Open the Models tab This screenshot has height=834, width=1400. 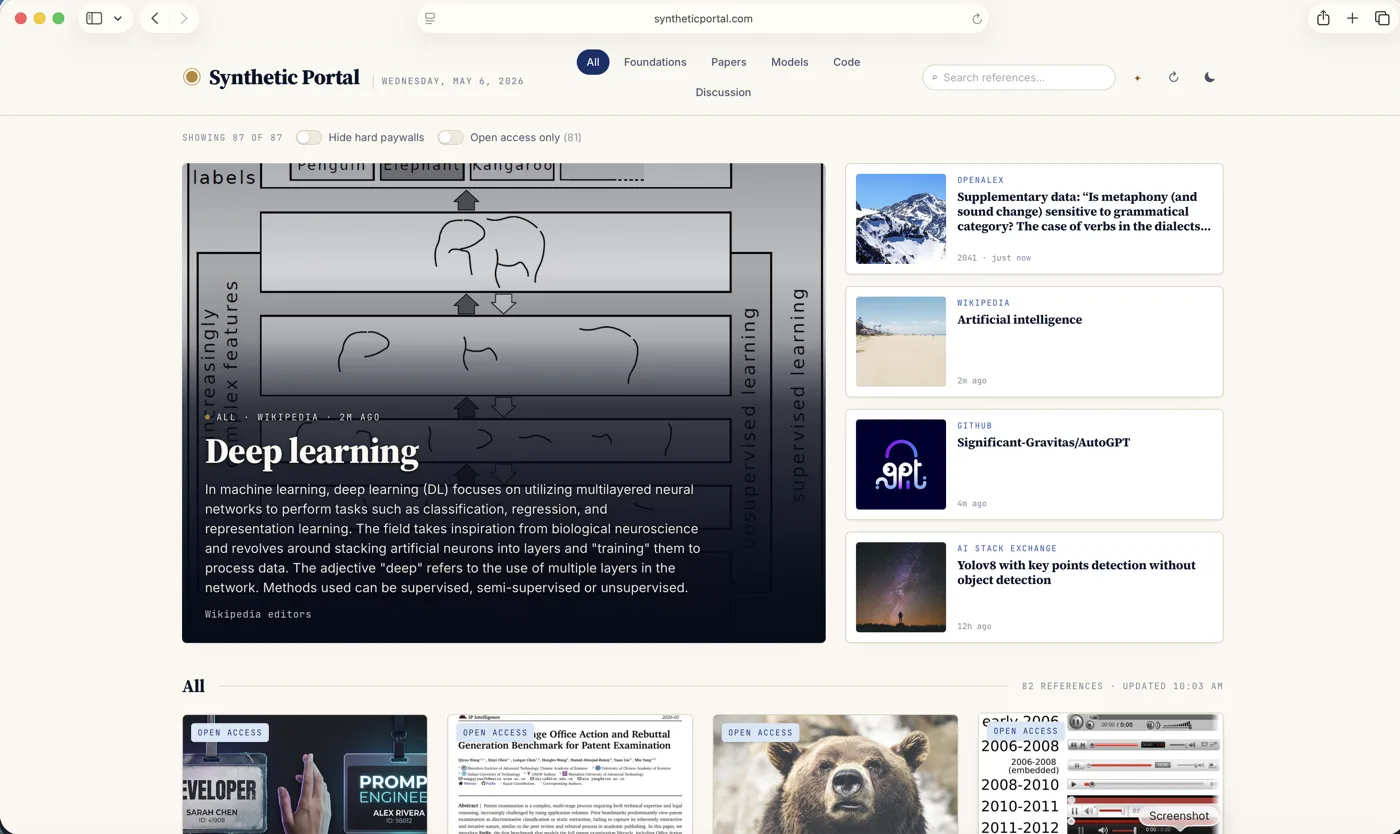pos(790,62)
